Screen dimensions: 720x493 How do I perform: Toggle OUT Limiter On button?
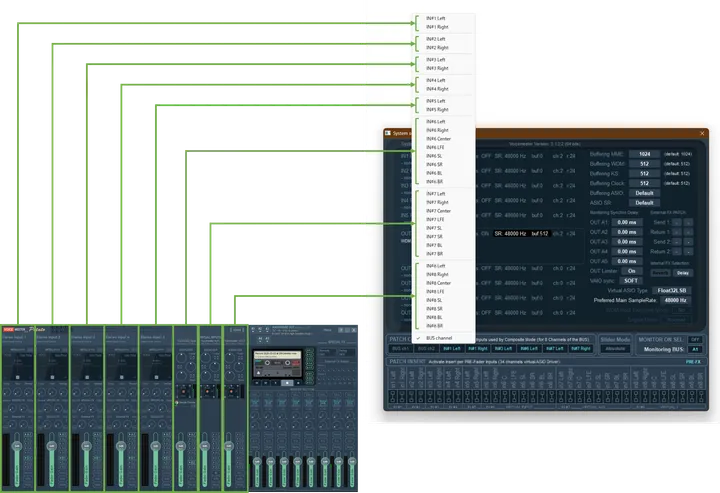[631, 271]
